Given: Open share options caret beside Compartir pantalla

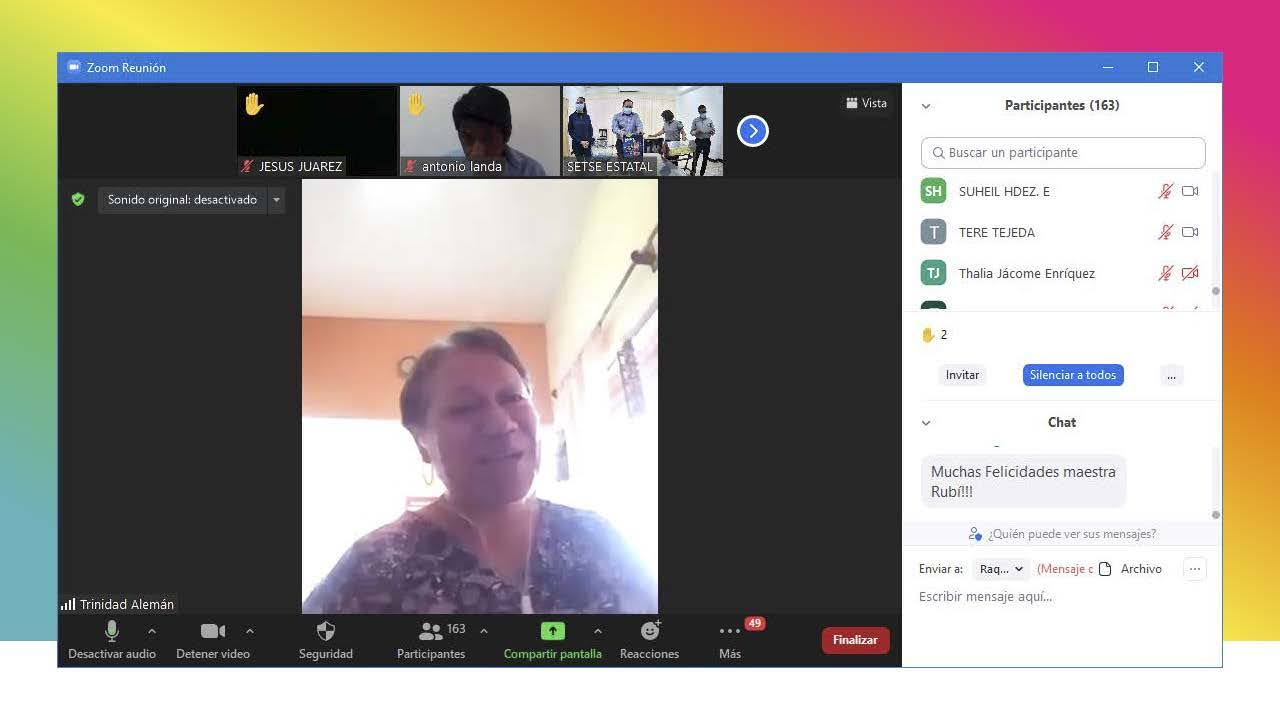Looking at the screenshot, I should point(598,631).
